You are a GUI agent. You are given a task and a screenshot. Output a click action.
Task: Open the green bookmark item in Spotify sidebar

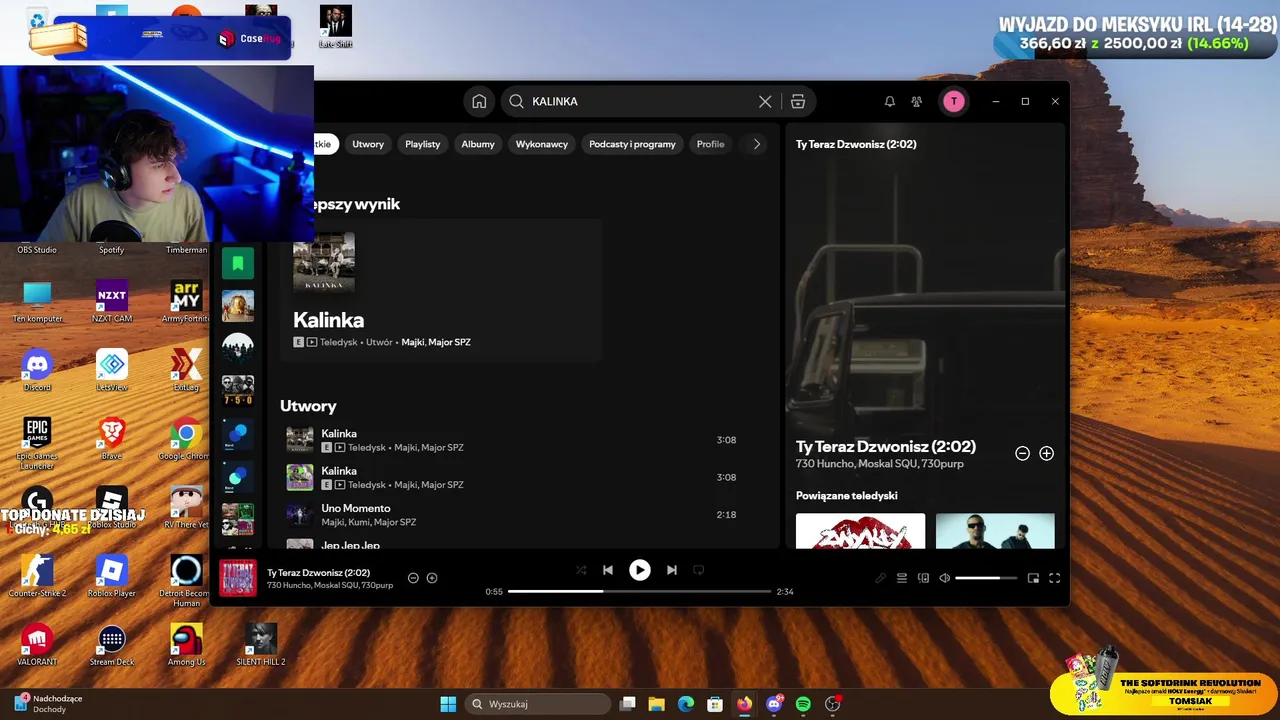pyautogui.click(x=238, y=263)
